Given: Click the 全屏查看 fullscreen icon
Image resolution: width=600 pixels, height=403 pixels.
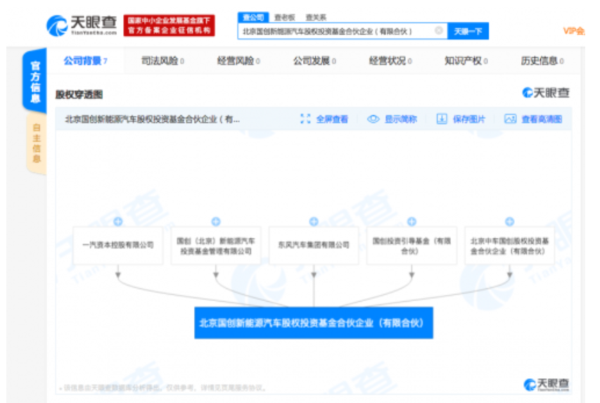Looking at the screenshot, I should pyautogui.click(x=305, y=119).
